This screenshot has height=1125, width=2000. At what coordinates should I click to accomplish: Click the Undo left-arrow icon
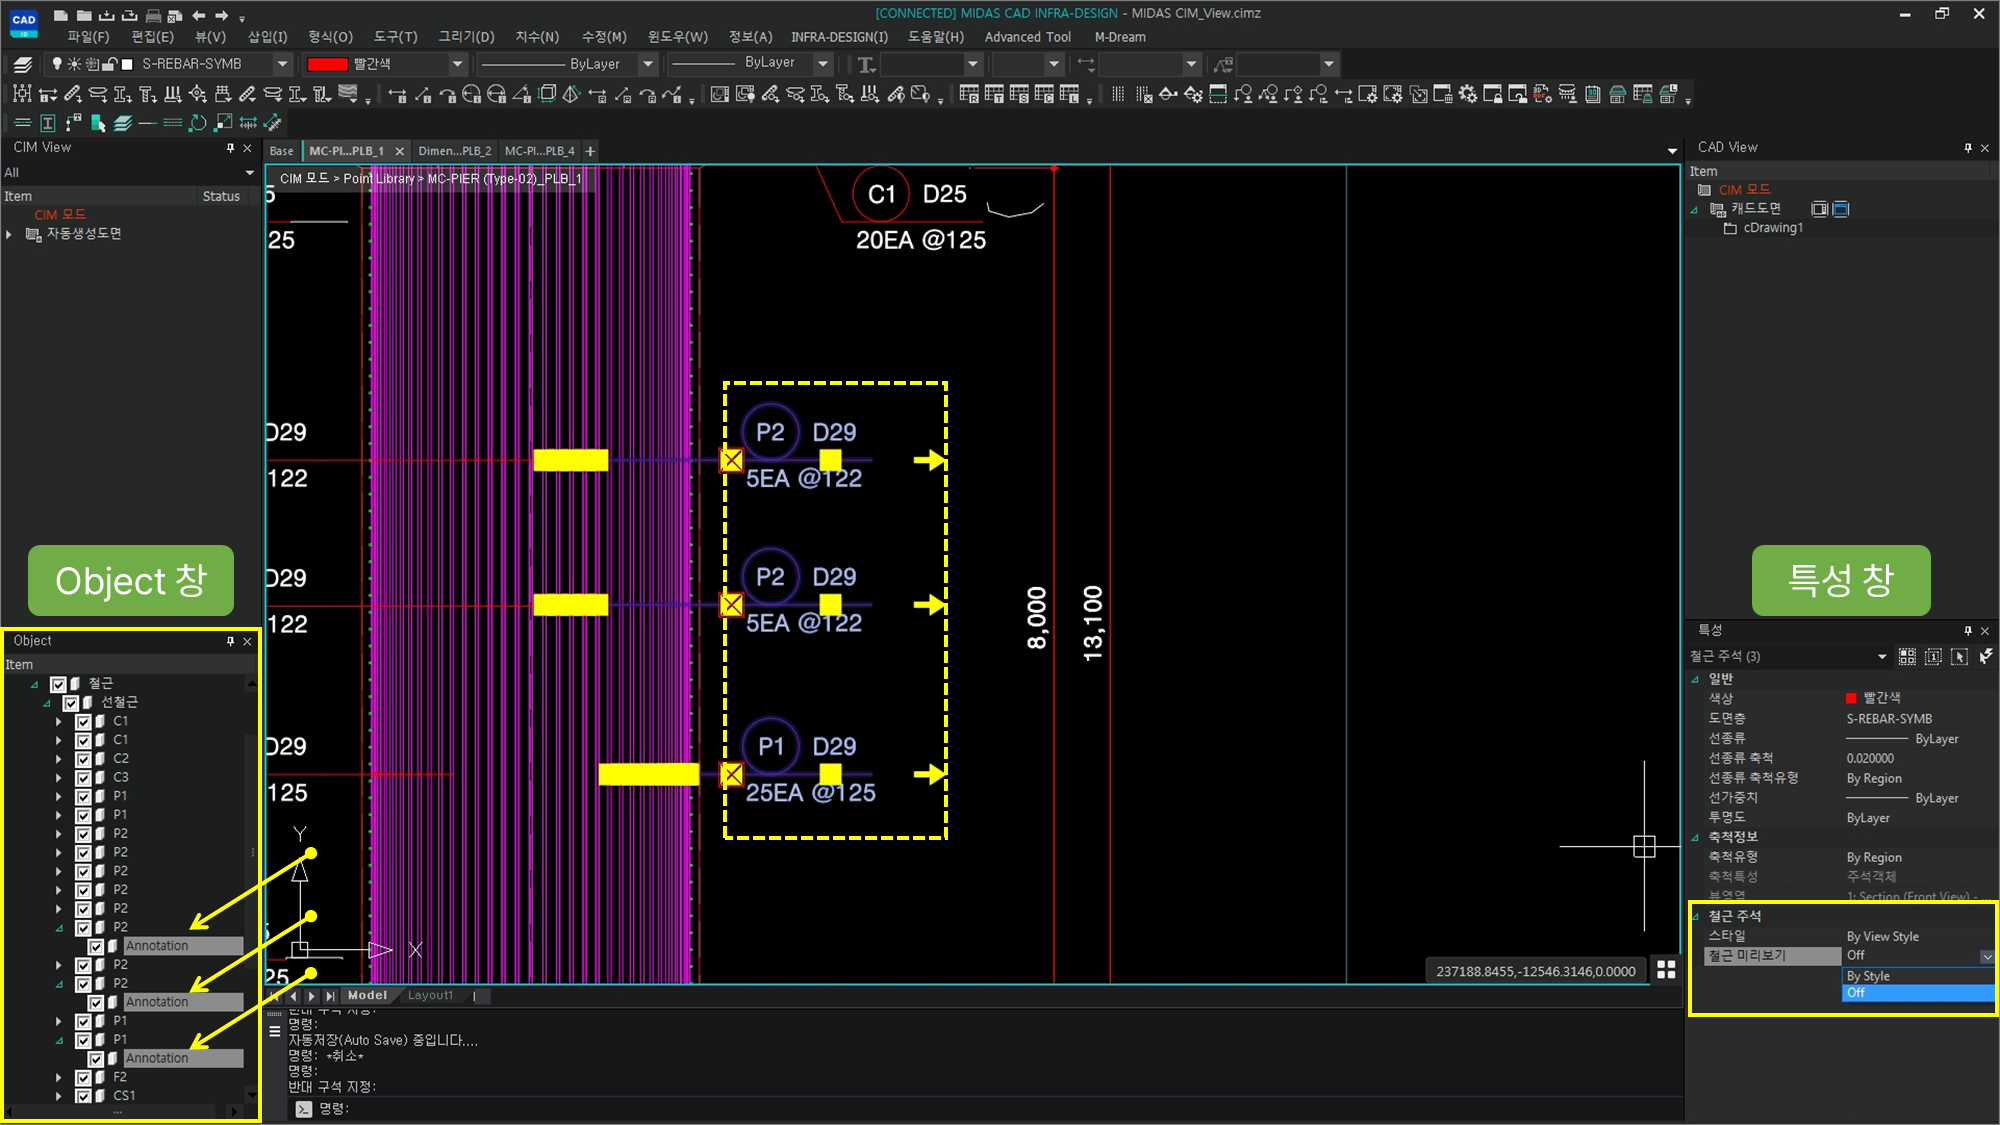click(x=199, y=15)
